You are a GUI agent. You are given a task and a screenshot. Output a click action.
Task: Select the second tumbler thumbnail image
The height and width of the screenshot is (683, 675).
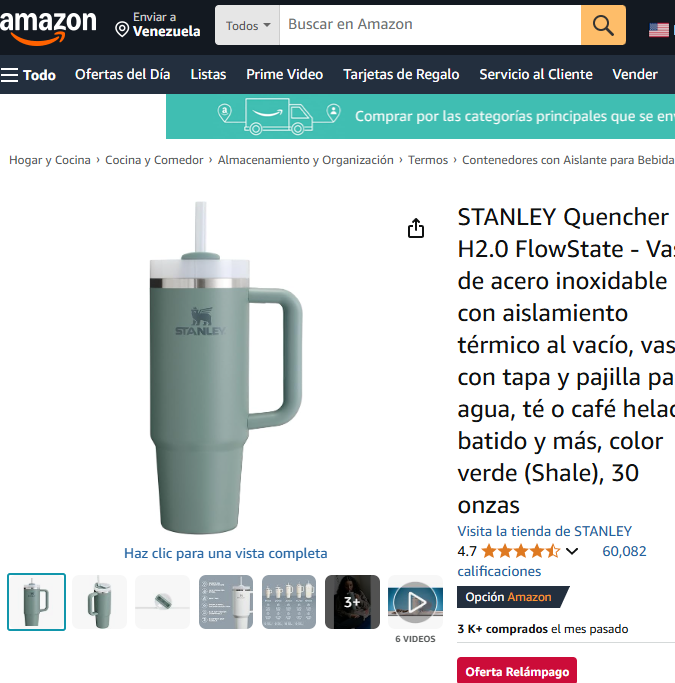pyautogui.click(x=99, y=602)
